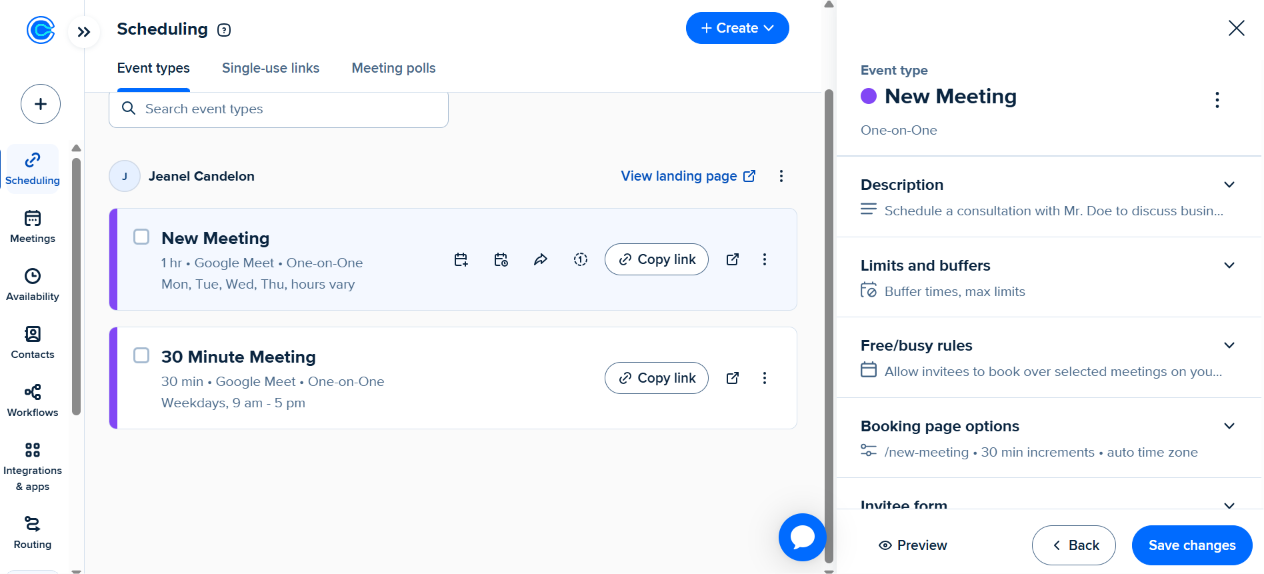Open three-dot menu on 30 Minute Meeting card

coord(765,378)
